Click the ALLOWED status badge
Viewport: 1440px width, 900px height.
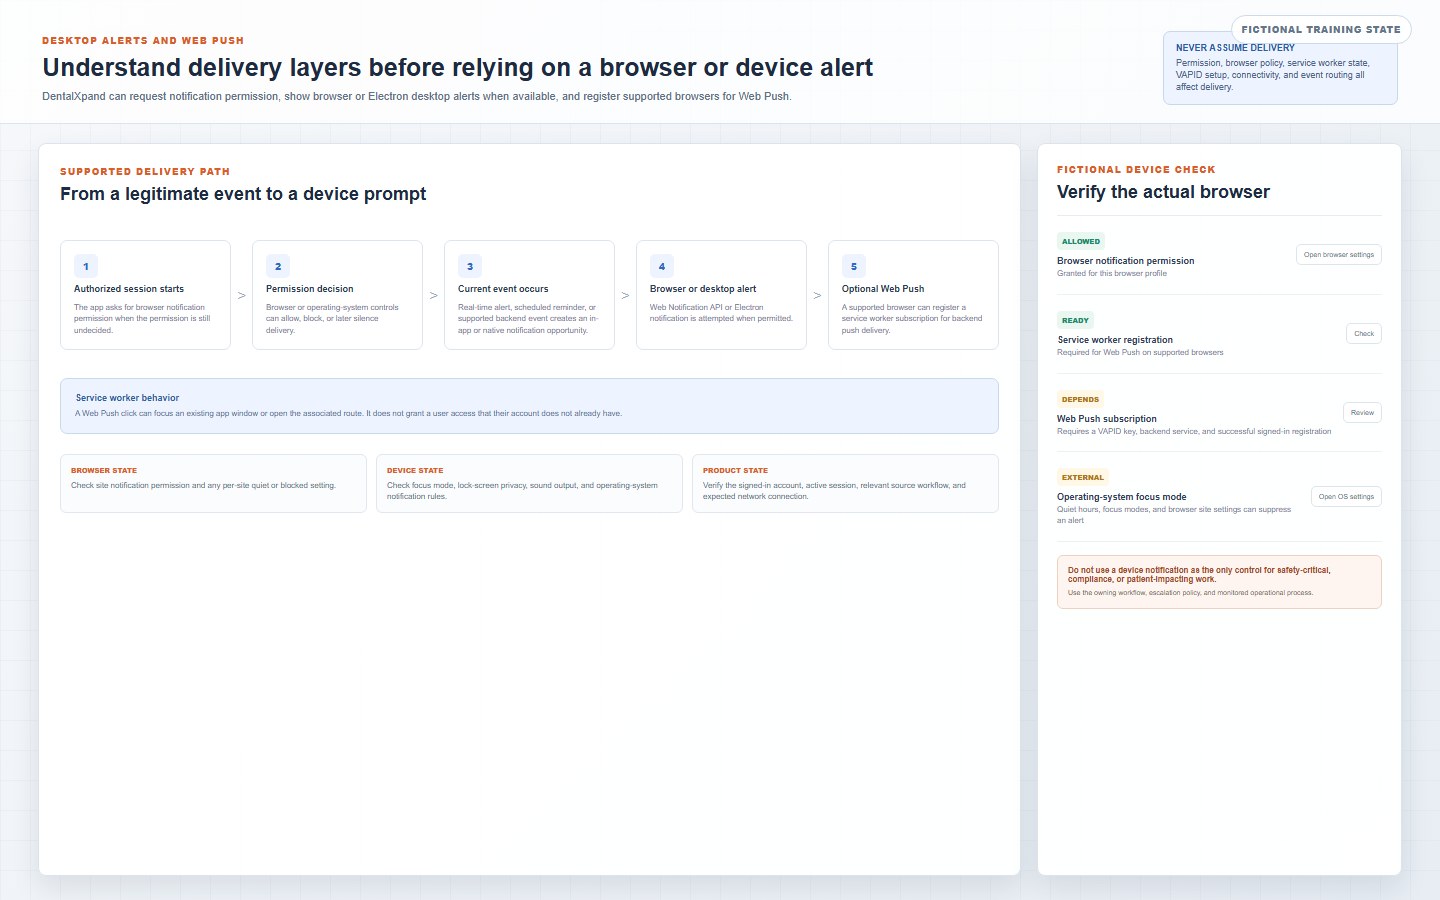pos(1081,241)
